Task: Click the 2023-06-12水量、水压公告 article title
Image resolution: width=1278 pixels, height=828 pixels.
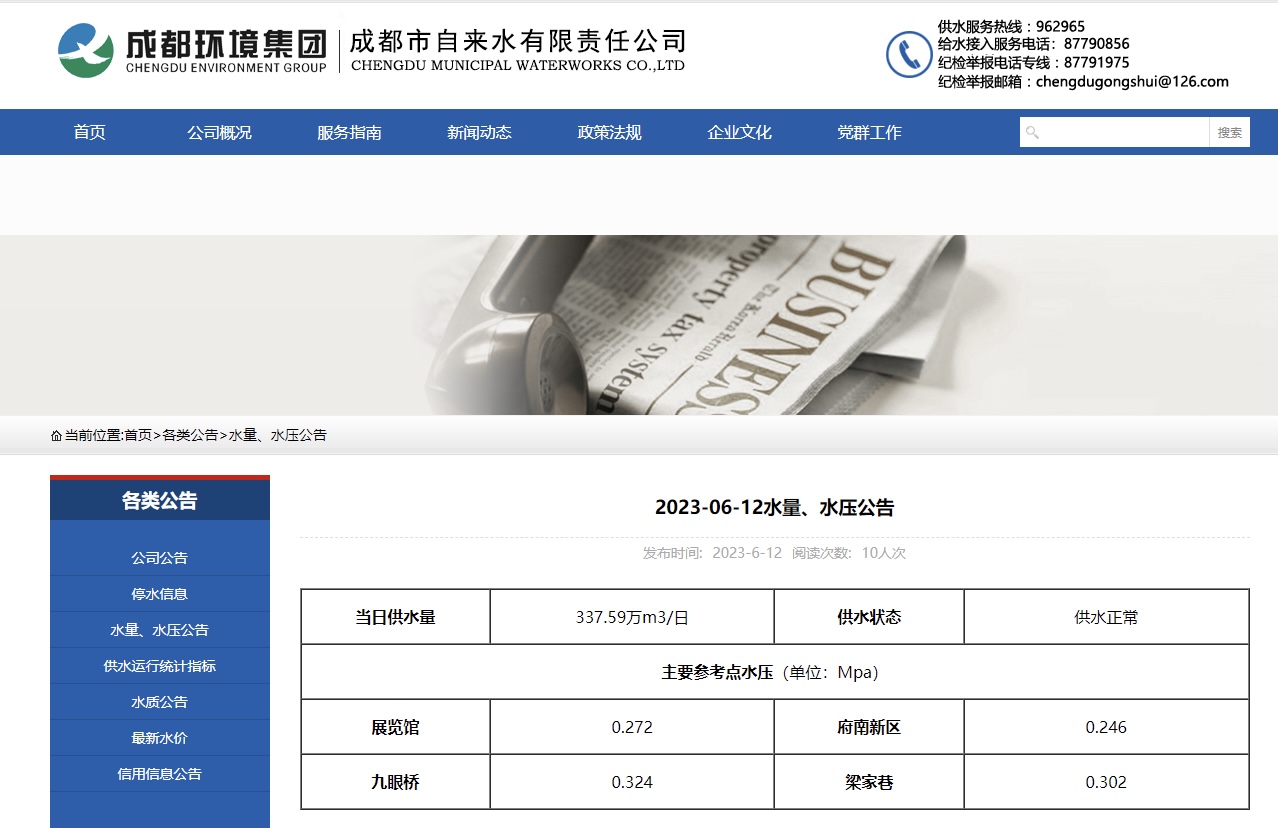Action: tap(775, 507)
